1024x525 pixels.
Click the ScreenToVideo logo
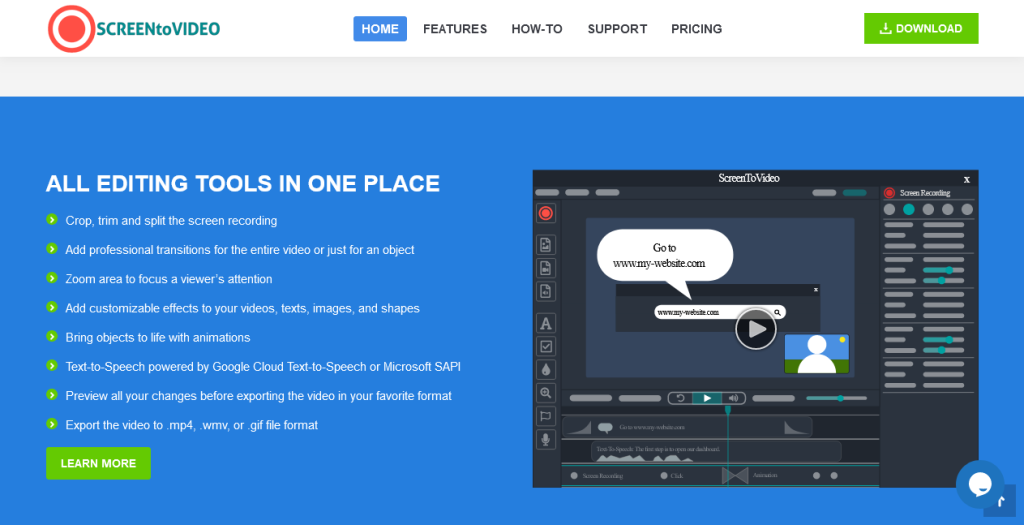click(x=134, y=29)
